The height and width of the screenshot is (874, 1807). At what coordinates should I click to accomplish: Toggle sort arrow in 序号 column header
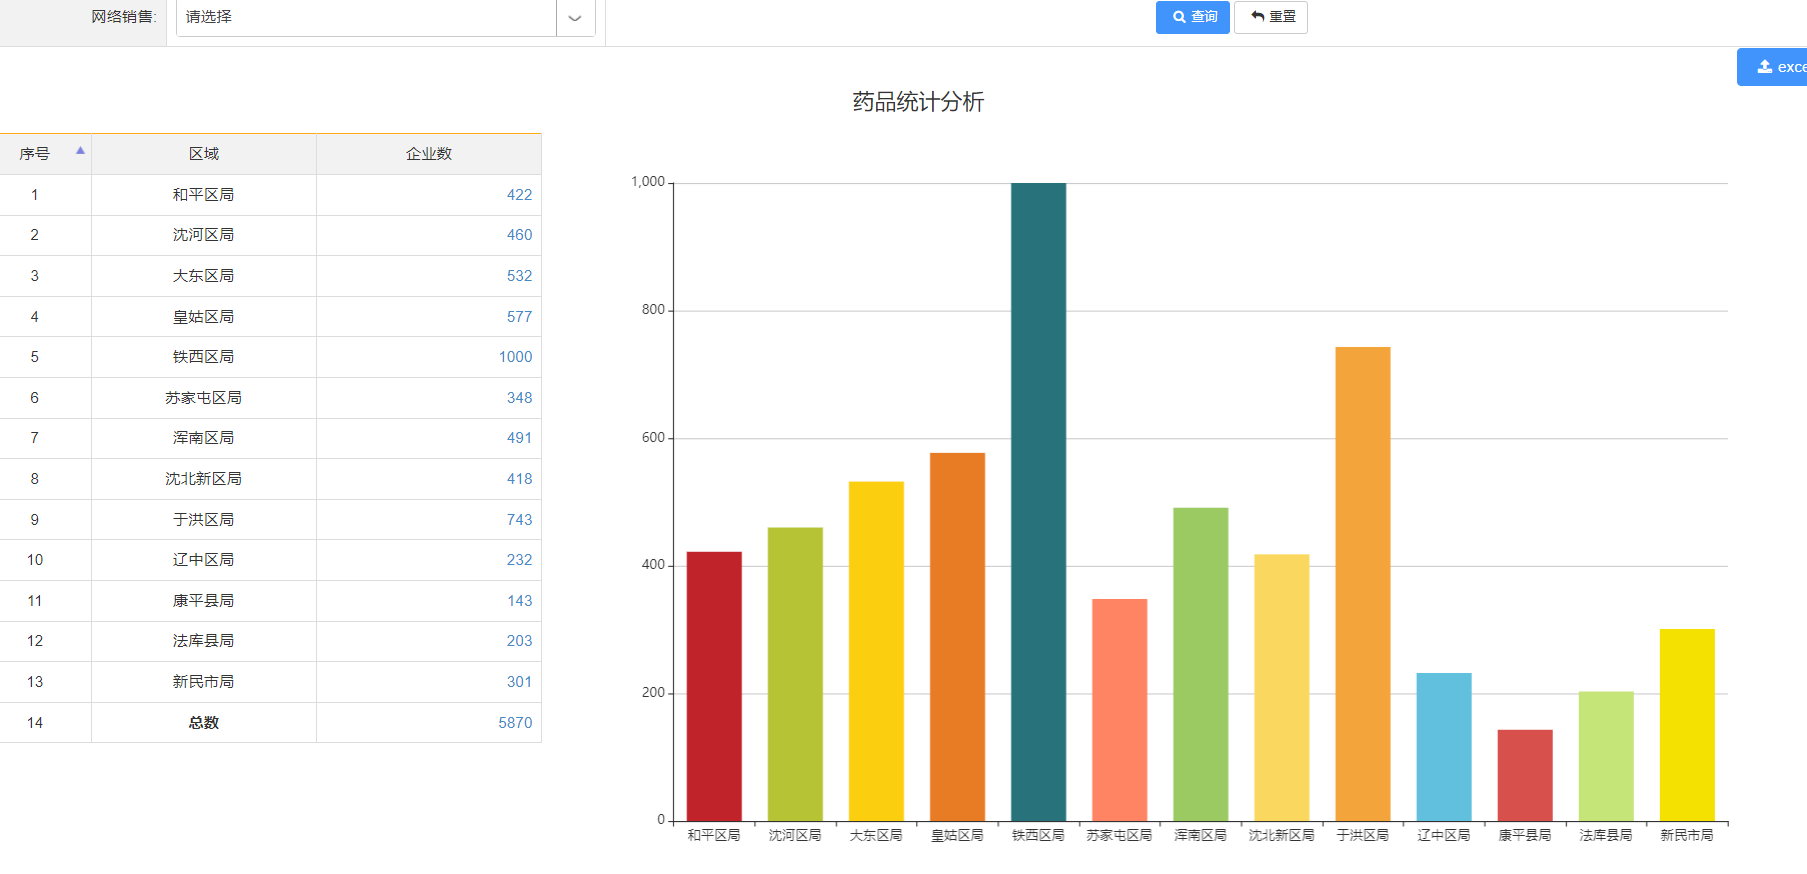coord(80,151)
